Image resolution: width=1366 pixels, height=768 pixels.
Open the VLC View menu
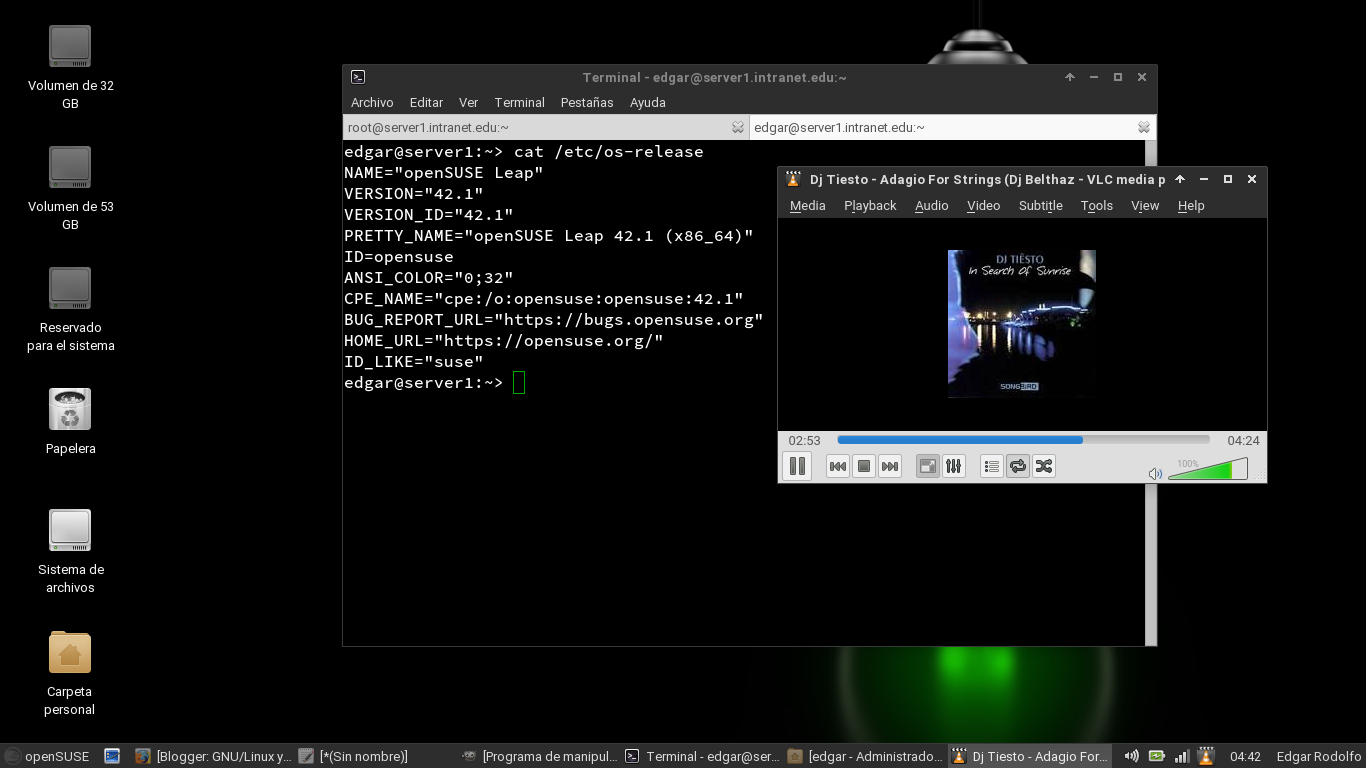point(1145,206)
